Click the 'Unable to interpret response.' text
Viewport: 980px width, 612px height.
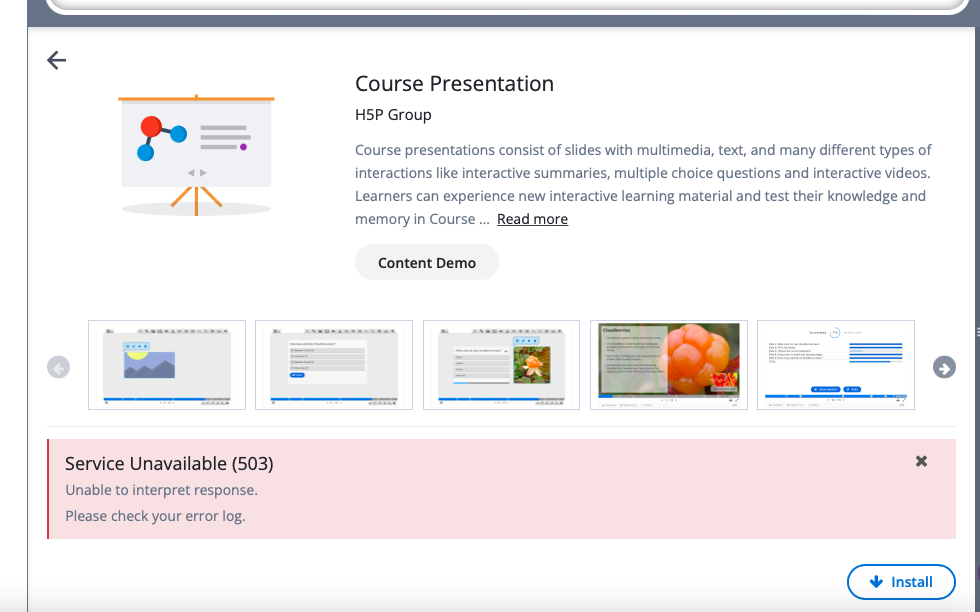click(x=161, y=490)
